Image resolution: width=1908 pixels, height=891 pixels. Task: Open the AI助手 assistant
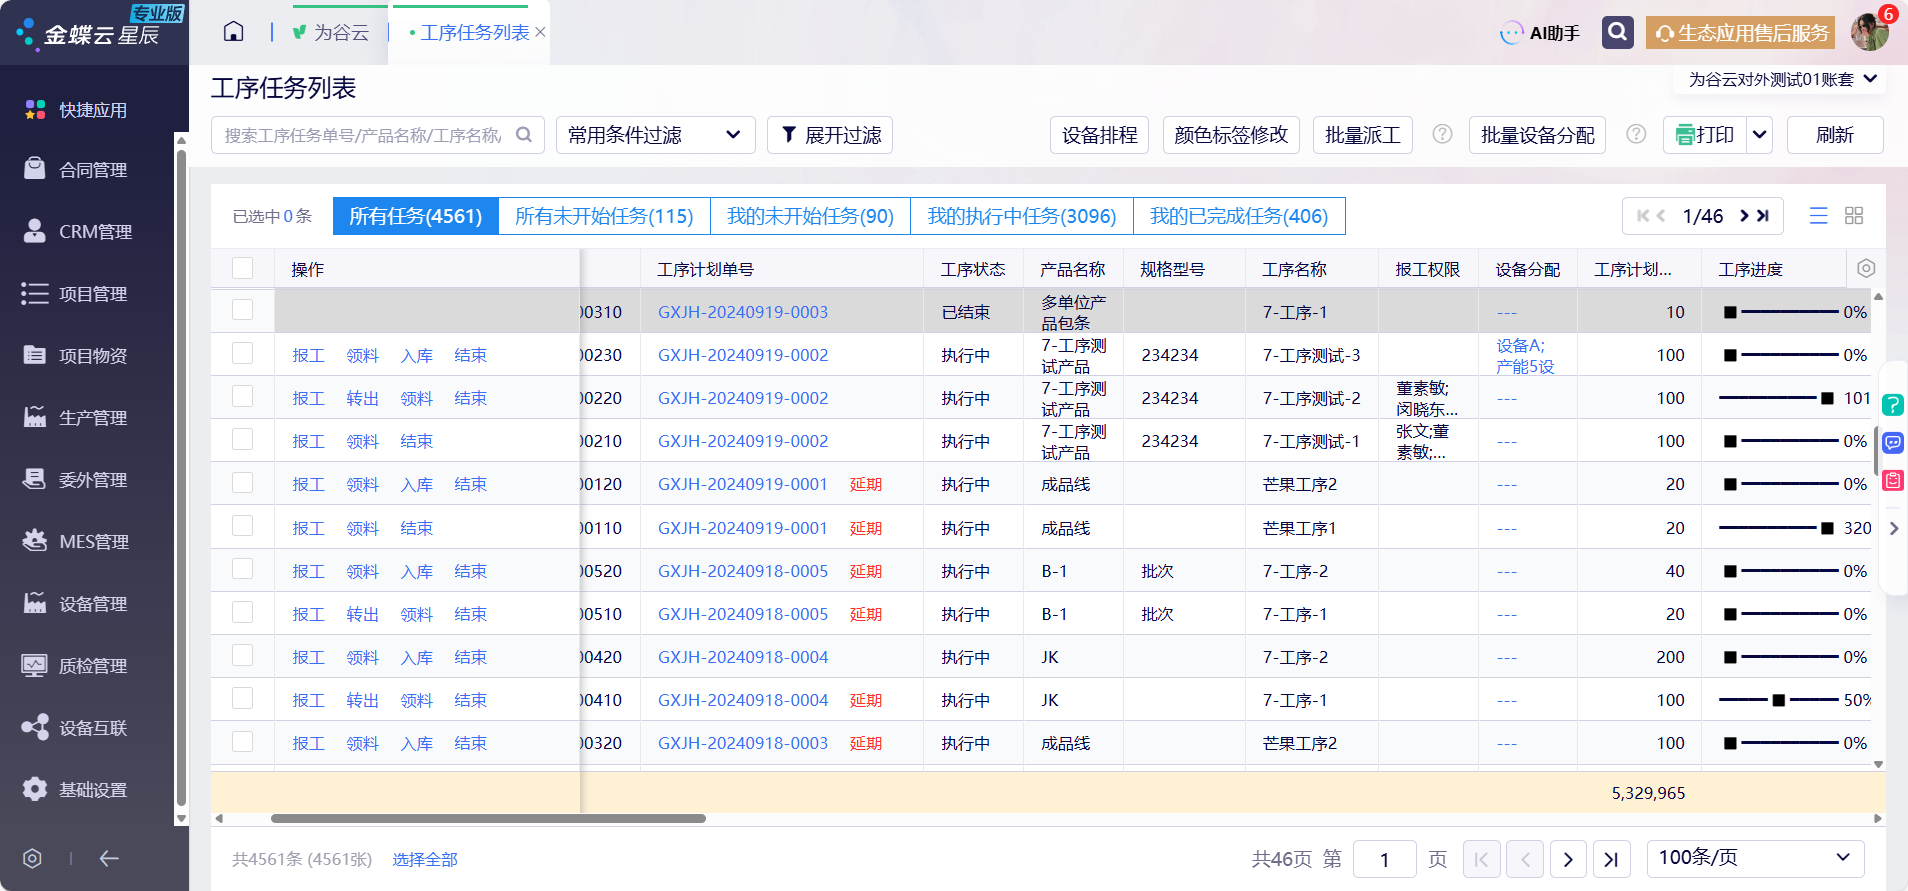coord(1540,33)
